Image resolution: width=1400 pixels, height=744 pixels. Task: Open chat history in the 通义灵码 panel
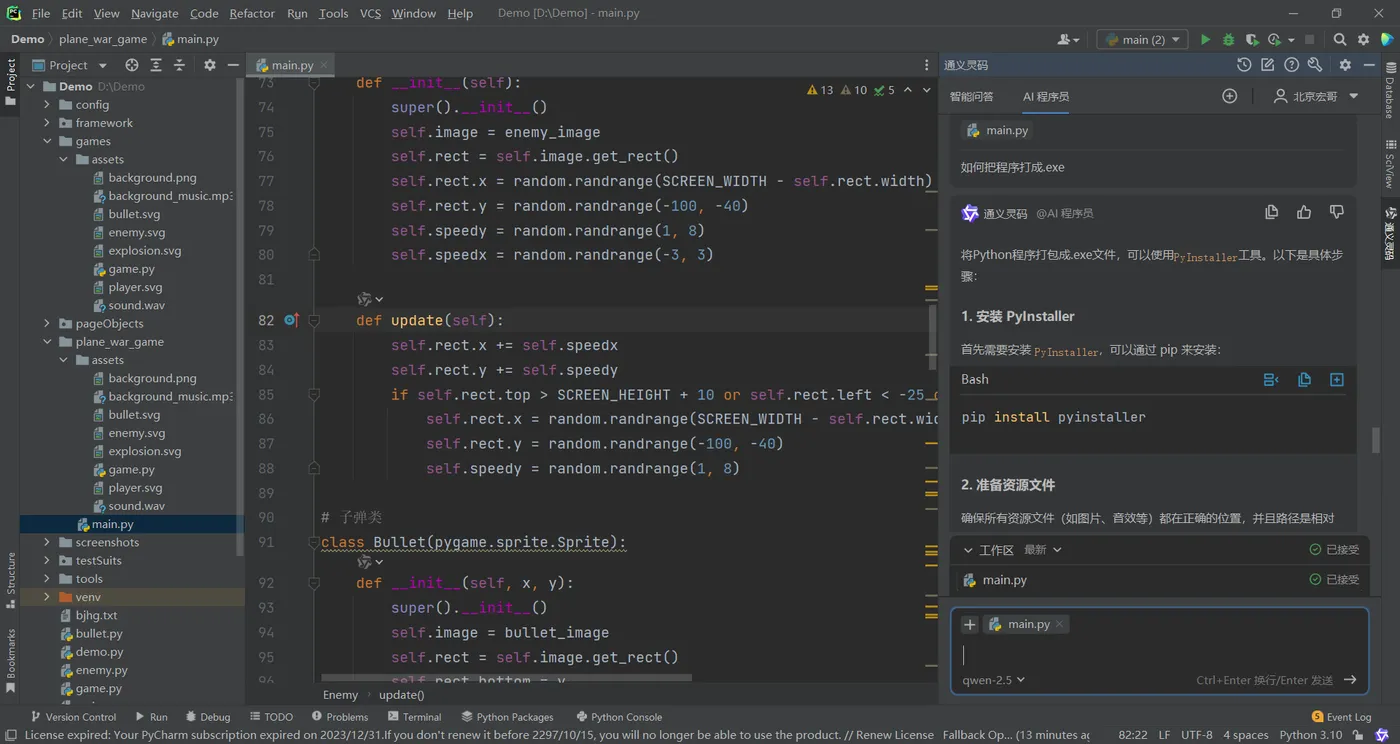tap(1243, 65)
